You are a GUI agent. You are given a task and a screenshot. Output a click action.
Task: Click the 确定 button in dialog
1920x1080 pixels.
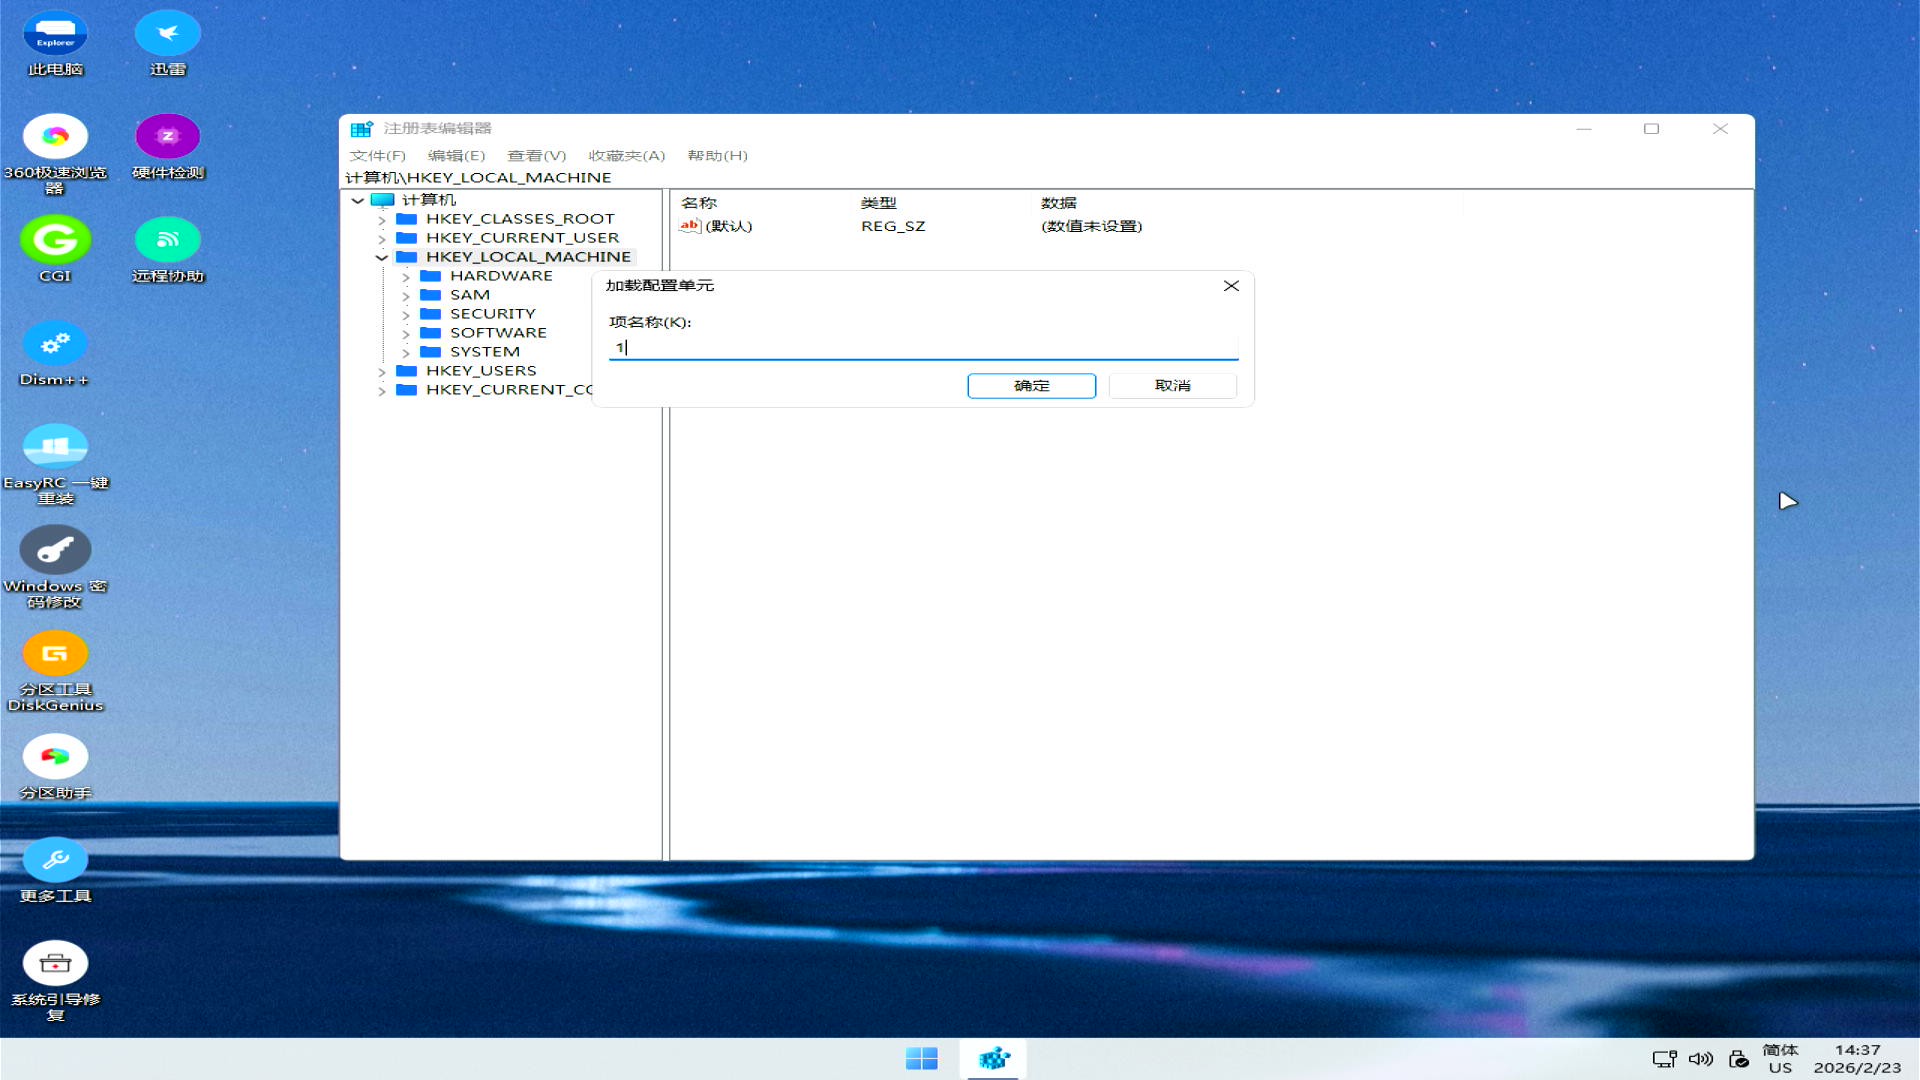coord(1031,386)
